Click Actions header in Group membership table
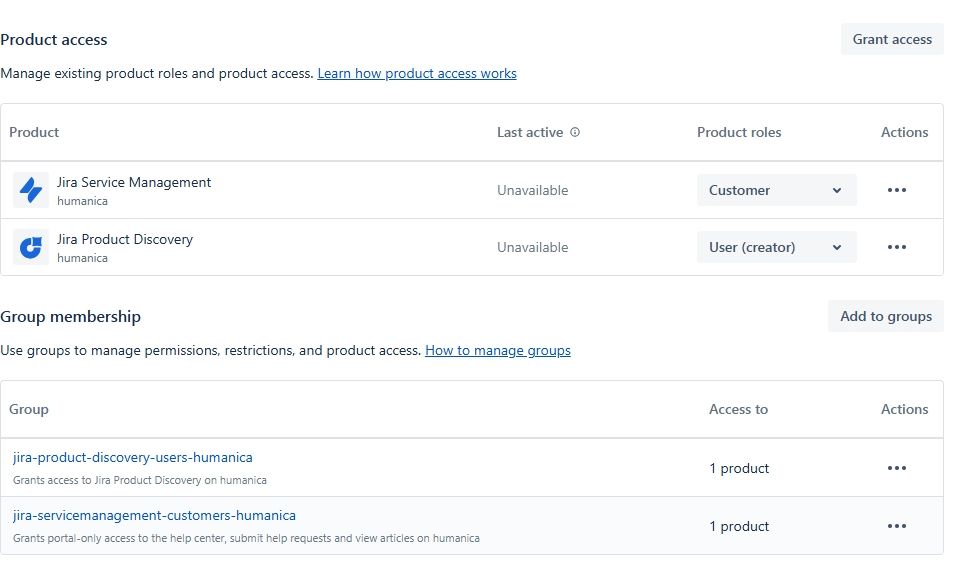The height and width of the screenshot is (561, 971). click(904, 409)
